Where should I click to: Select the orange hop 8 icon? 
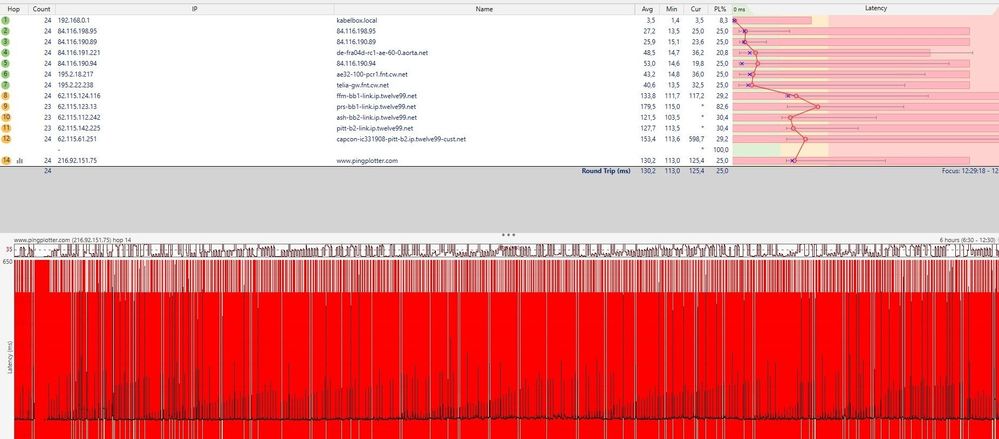pyautogui.click(x=6, y=96)
